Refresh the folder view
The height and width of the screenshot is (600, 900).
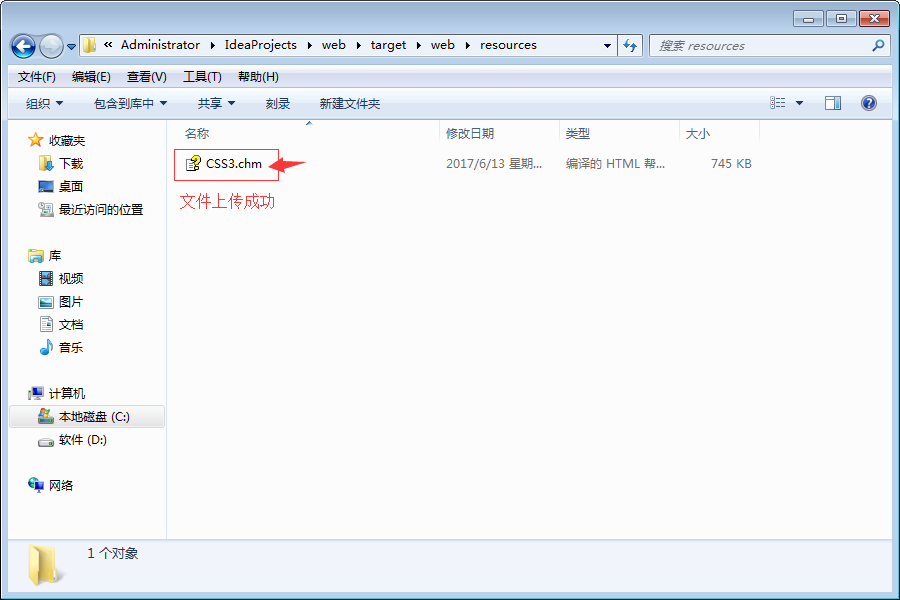(630, 45)
